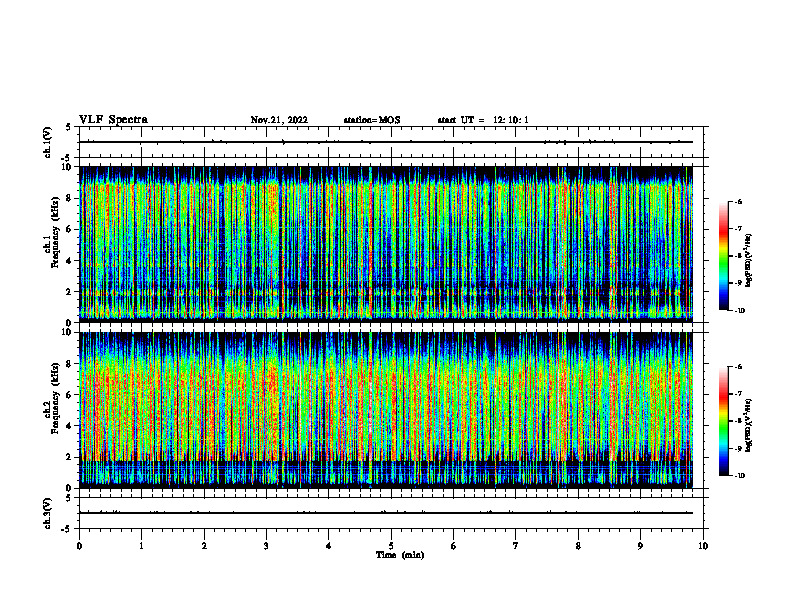Click the "-10" value on the ch.2 color bar
Screen dimensions: 792x612
coord(739,476)
